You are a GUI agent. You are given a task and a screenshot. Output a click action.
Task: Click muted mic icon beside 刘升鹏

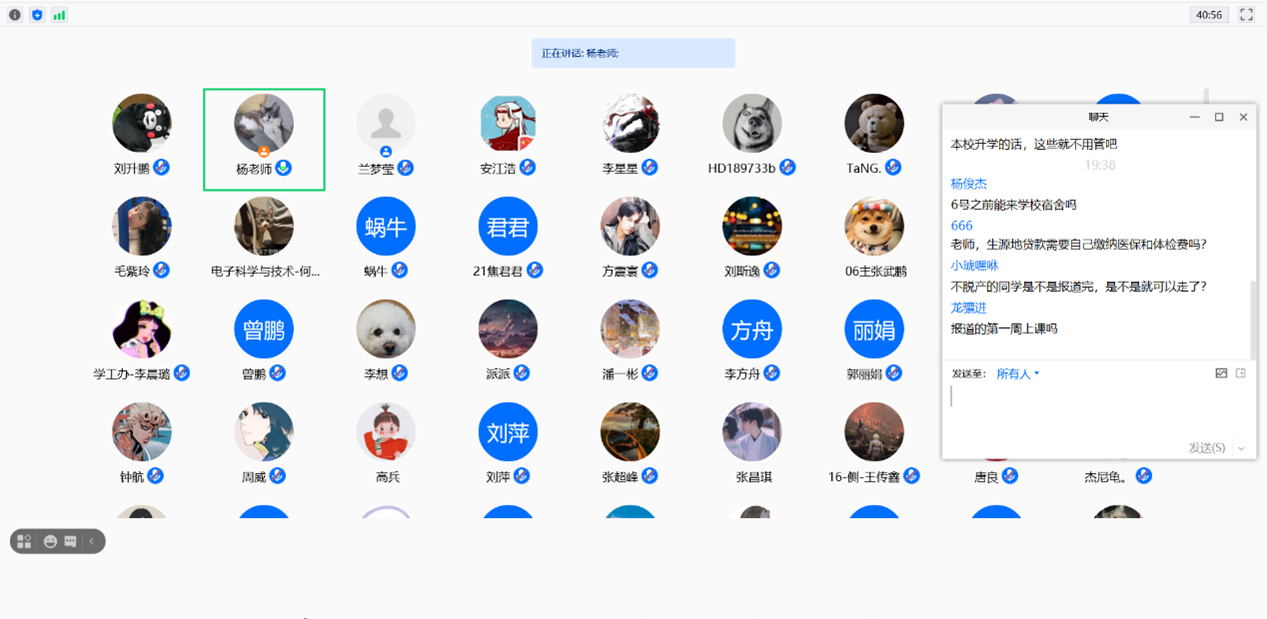click(161, 167)
